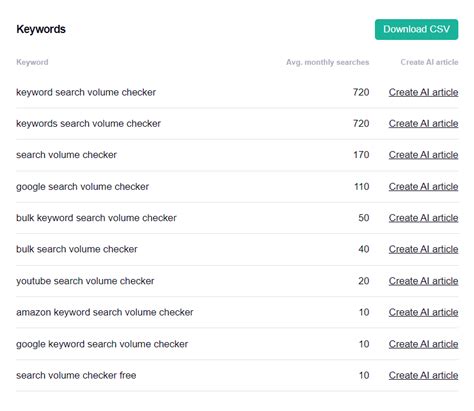Select text 'amazon keyword search volume checker'
The image size is (474, 411).
pyautogui.click(x=105, y=312)
